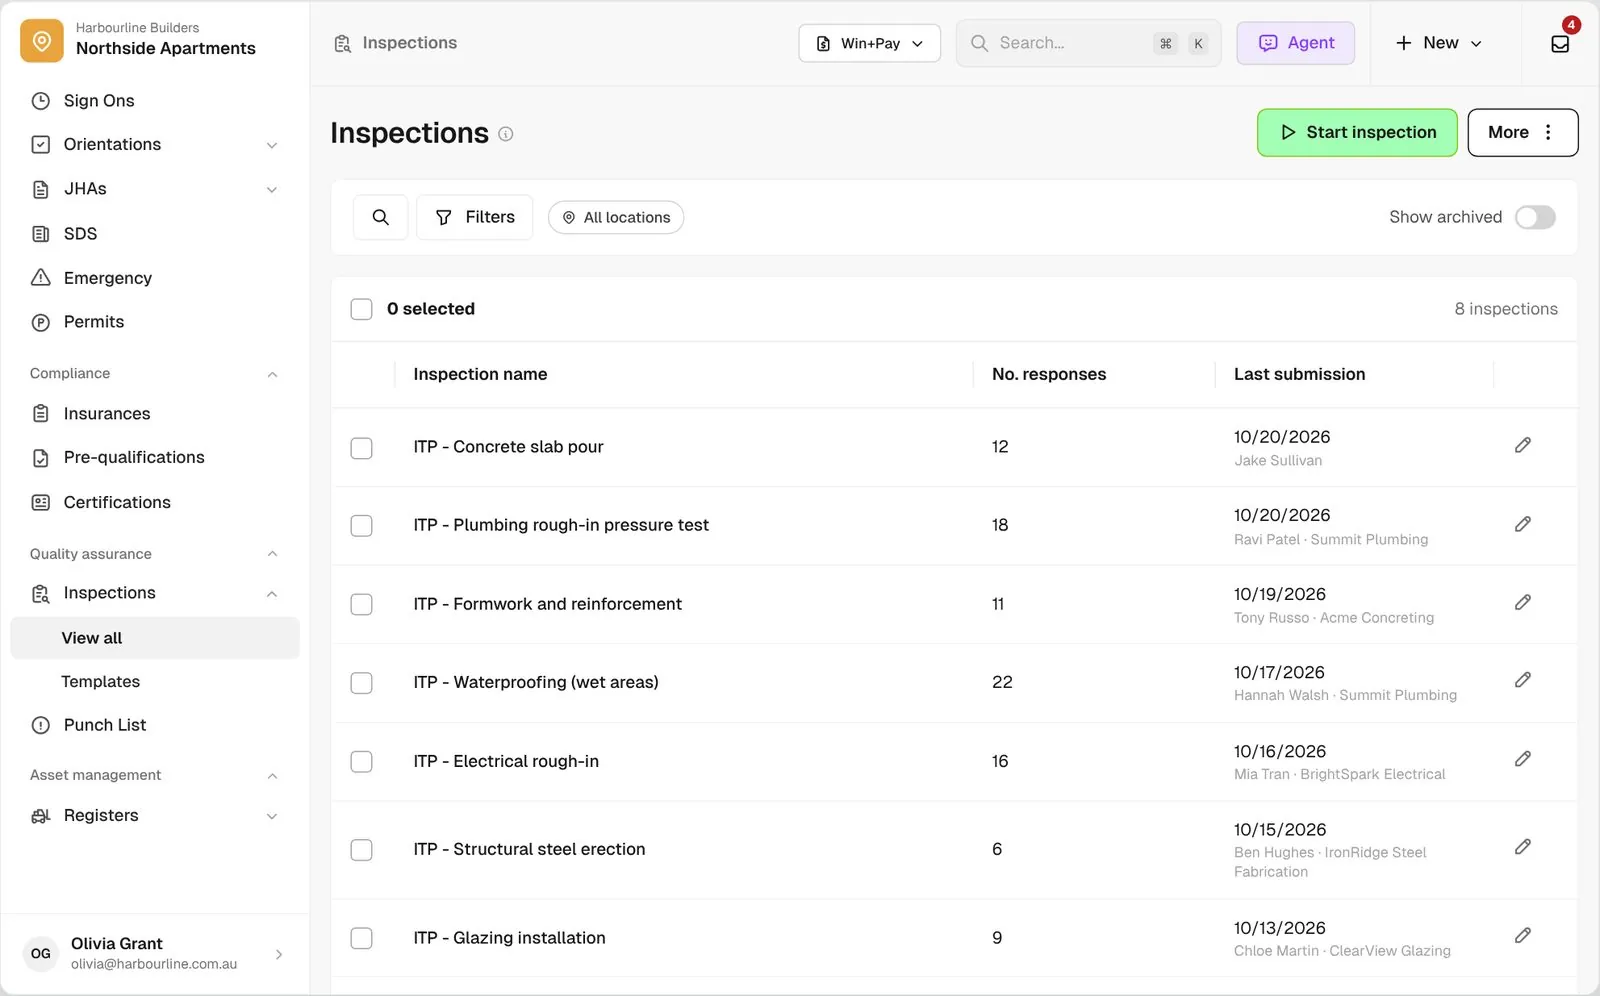Edit ITP - Structural steel erection inspection

point(1522,847)
